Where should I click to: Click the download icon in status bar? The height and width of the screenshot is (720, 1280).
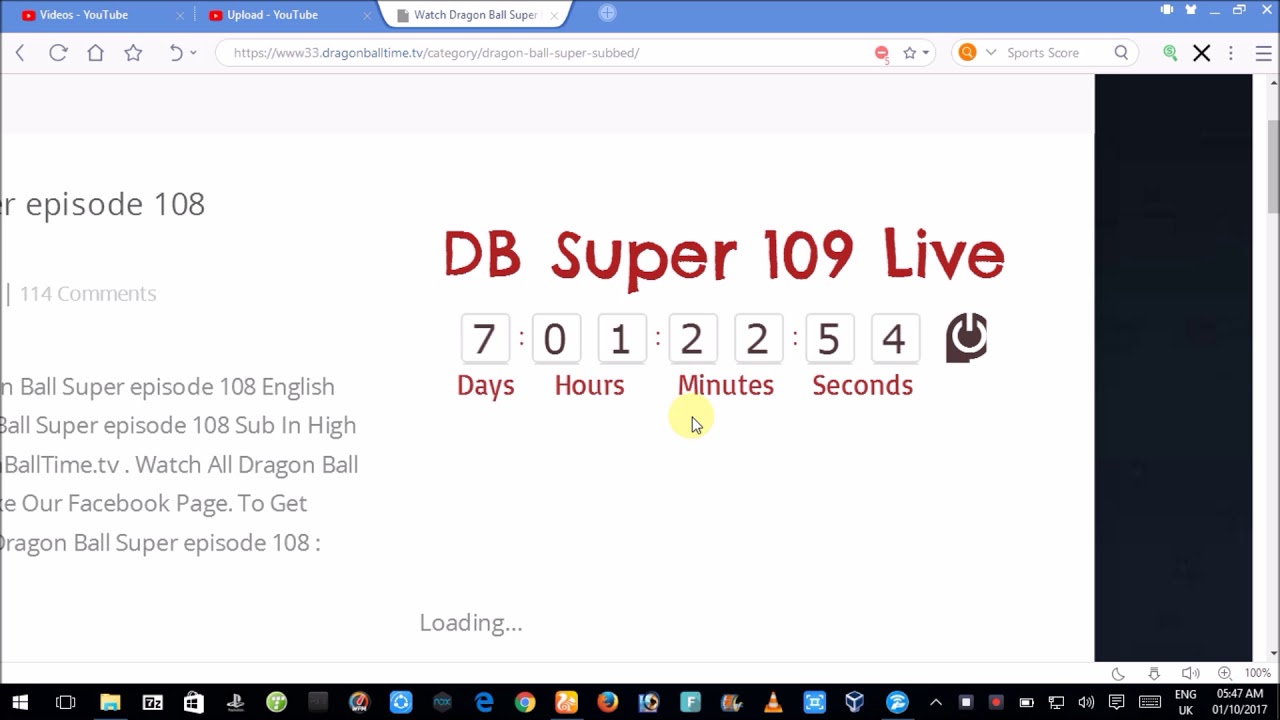point(1154,674)
